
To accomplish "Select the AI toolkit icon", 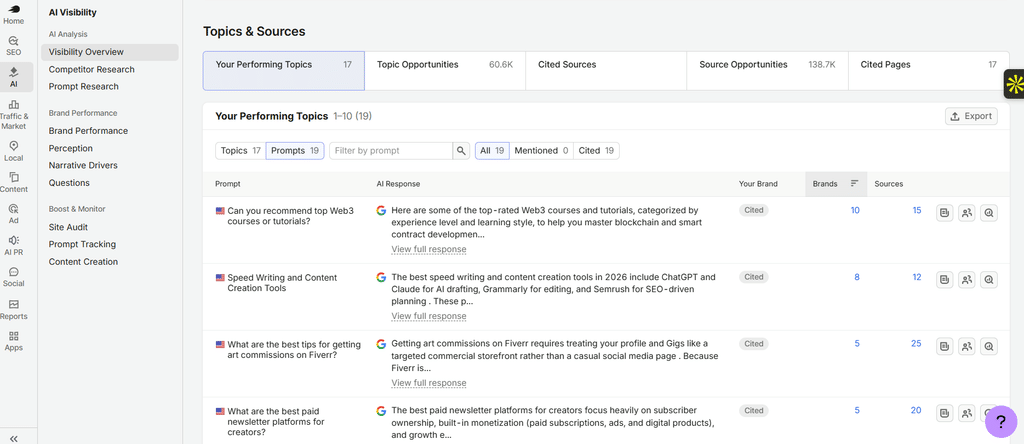I will [14, 77].
